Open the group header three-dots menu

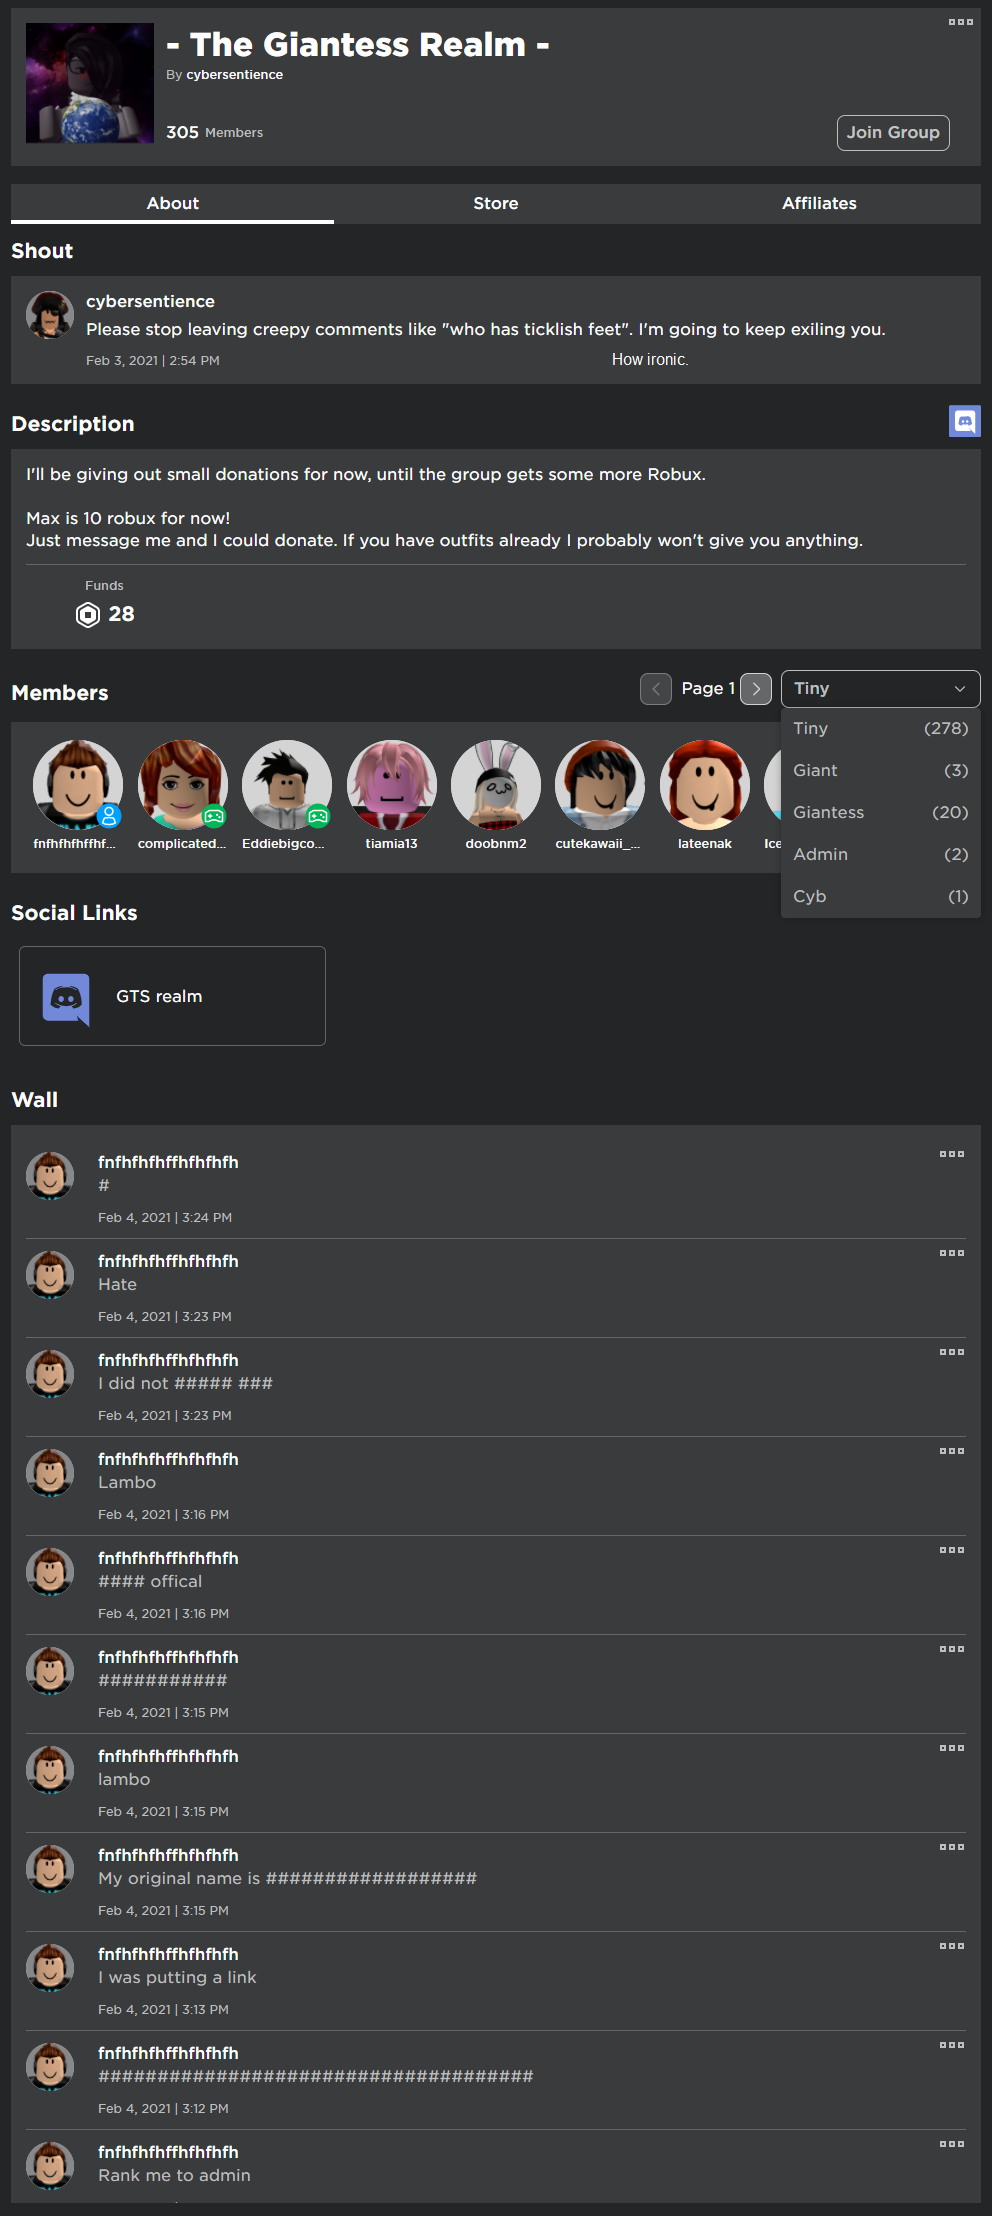(x=960, y=22)
